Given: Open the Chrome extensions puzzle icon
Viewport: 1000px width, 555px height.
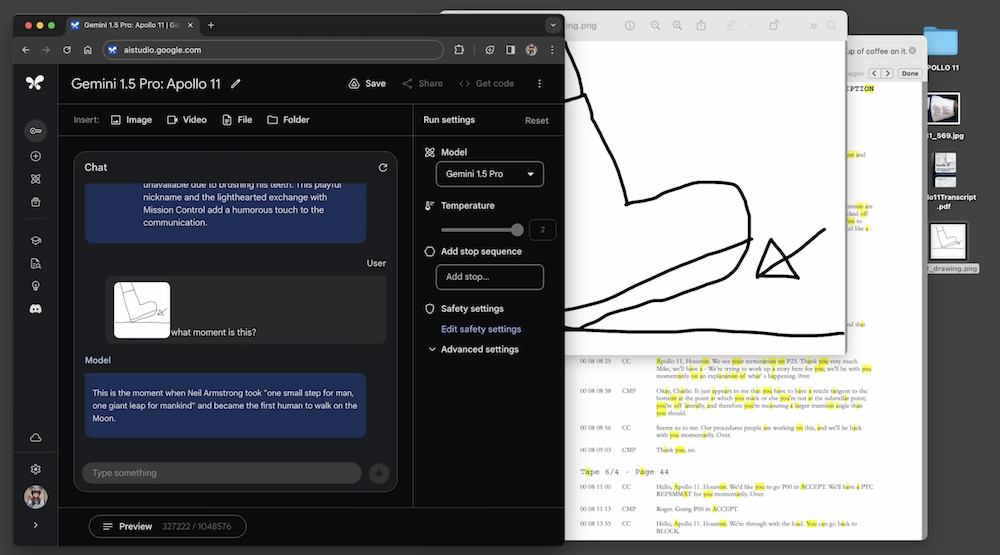Looking at the screenshot, I should click(x=459, y=49).
